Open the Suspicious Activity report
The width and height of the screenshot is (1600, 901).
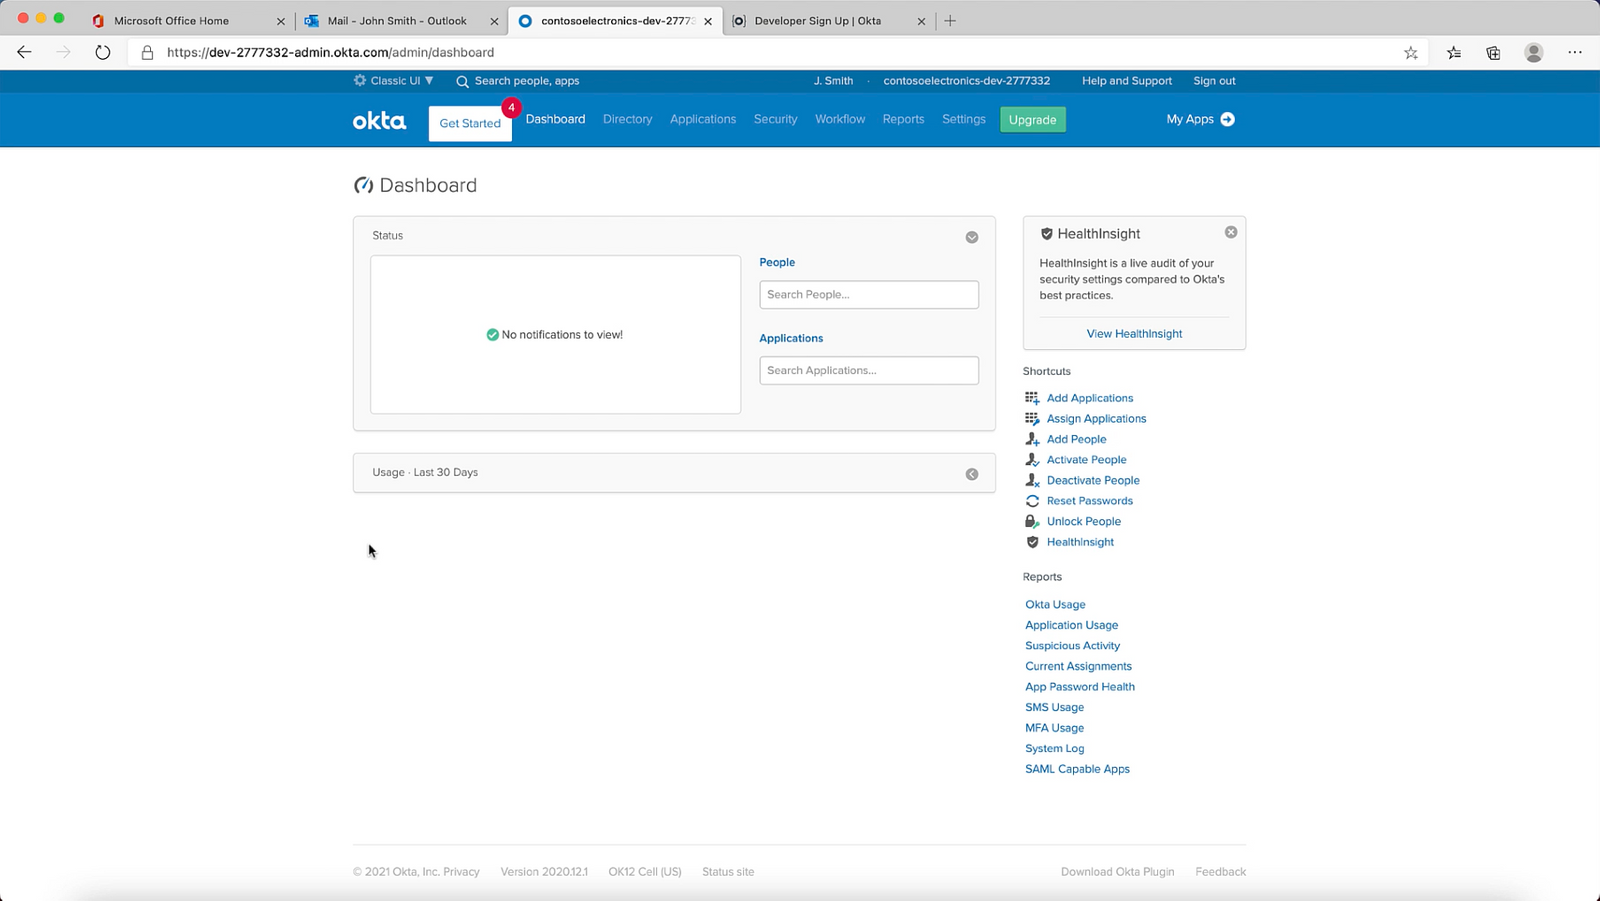click(1072, 645)
